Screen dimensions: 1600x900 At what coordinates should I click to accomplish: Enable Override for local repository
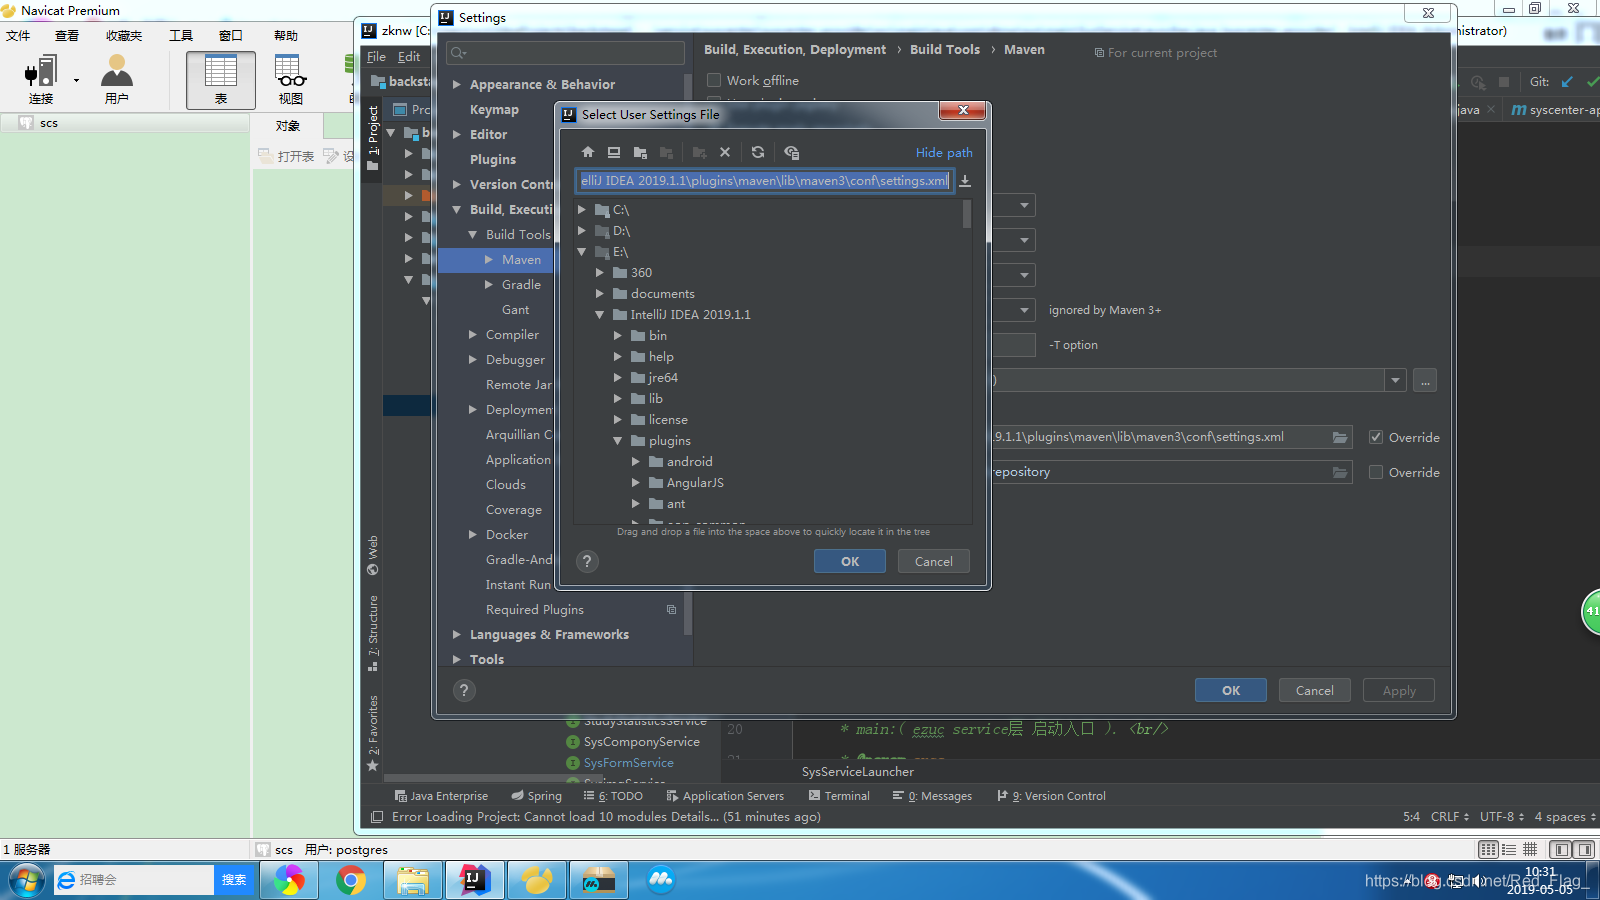[x=1376, y=472]
